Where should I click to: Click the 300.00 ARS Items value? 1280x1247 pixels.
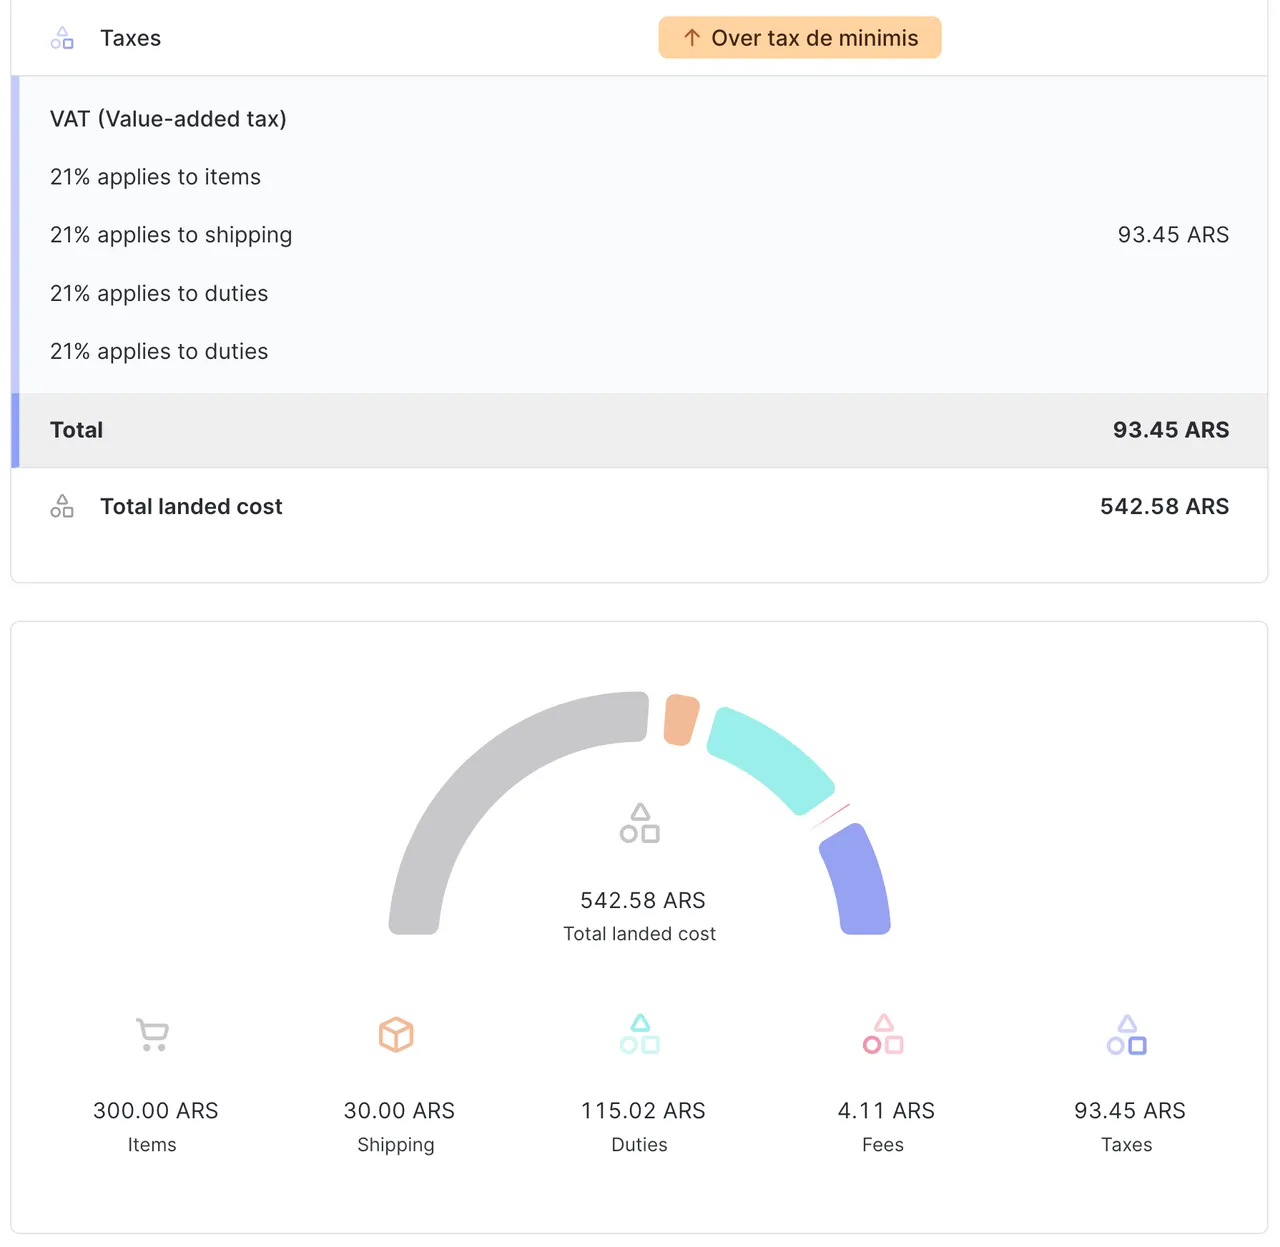click(x=156, y=1111)
